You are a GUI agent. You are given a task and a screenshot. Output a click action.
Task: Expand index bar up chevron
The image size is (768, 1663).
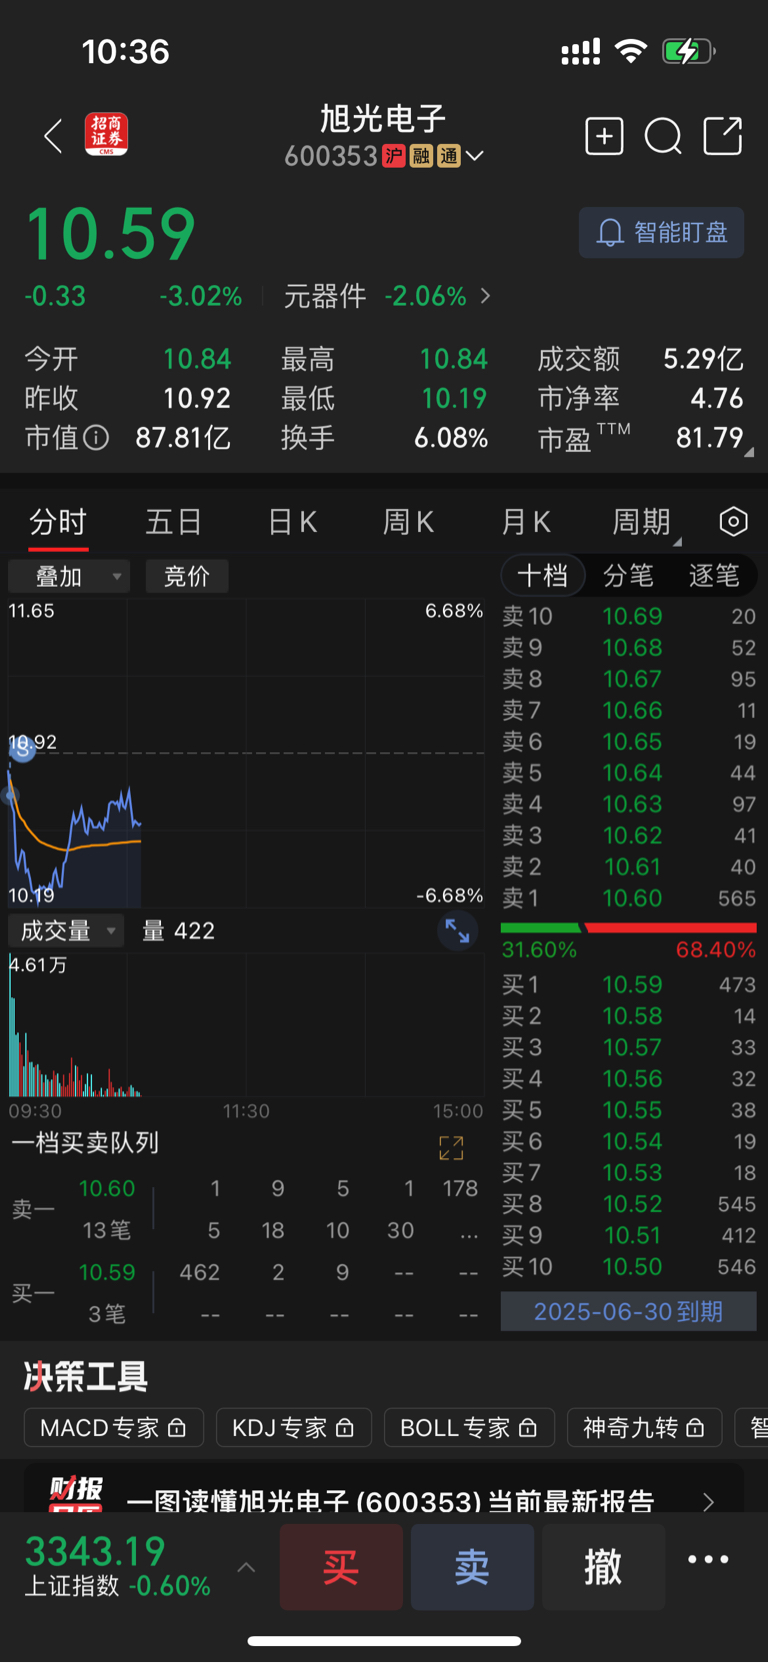246,1567
